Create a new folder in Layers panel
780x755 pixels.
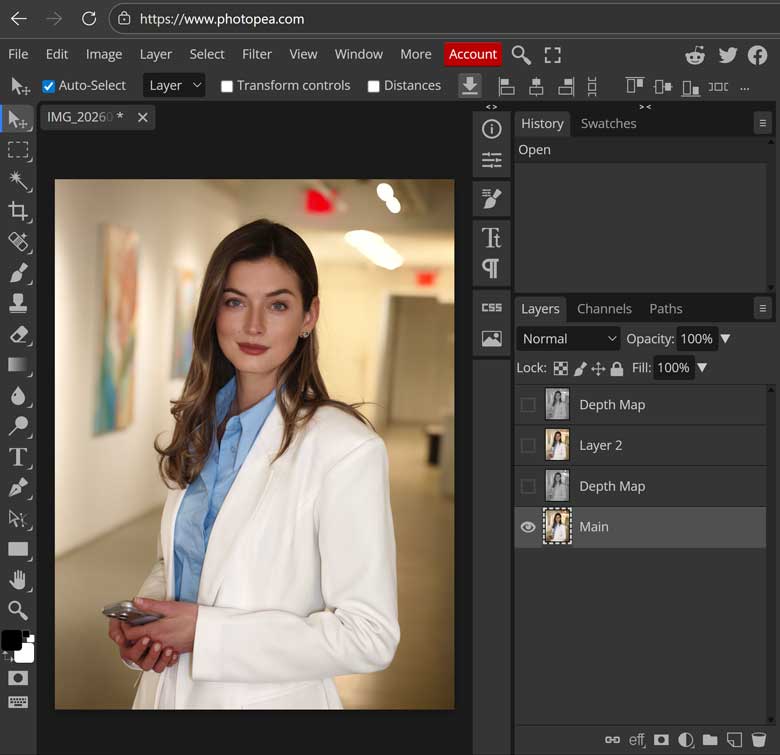pos(710,740)
